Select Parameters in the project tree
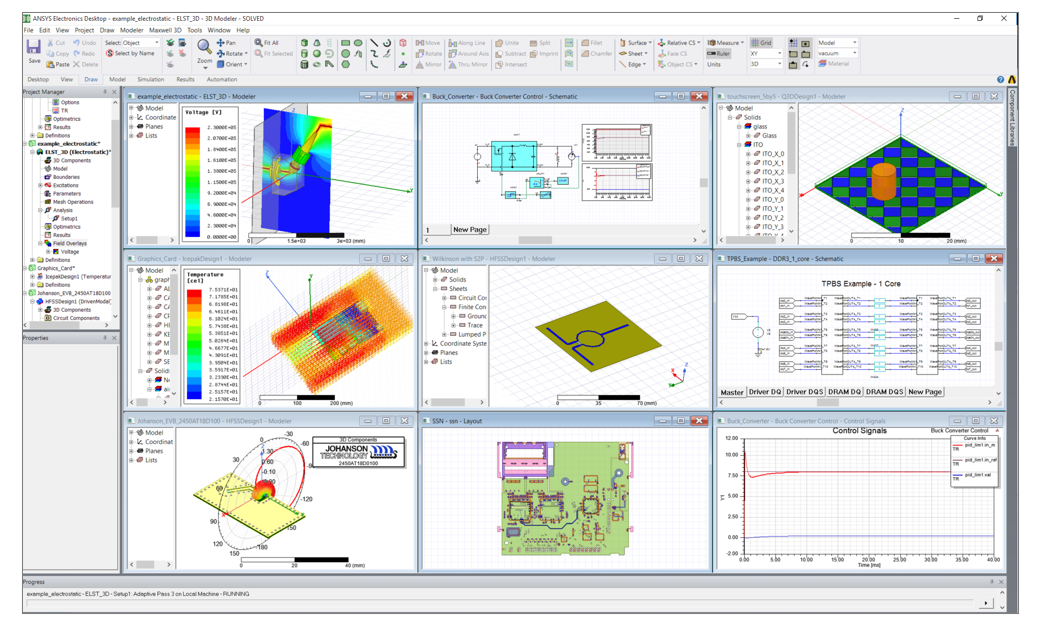Viewport: 1043px width, 632px height. pos(67,194)
